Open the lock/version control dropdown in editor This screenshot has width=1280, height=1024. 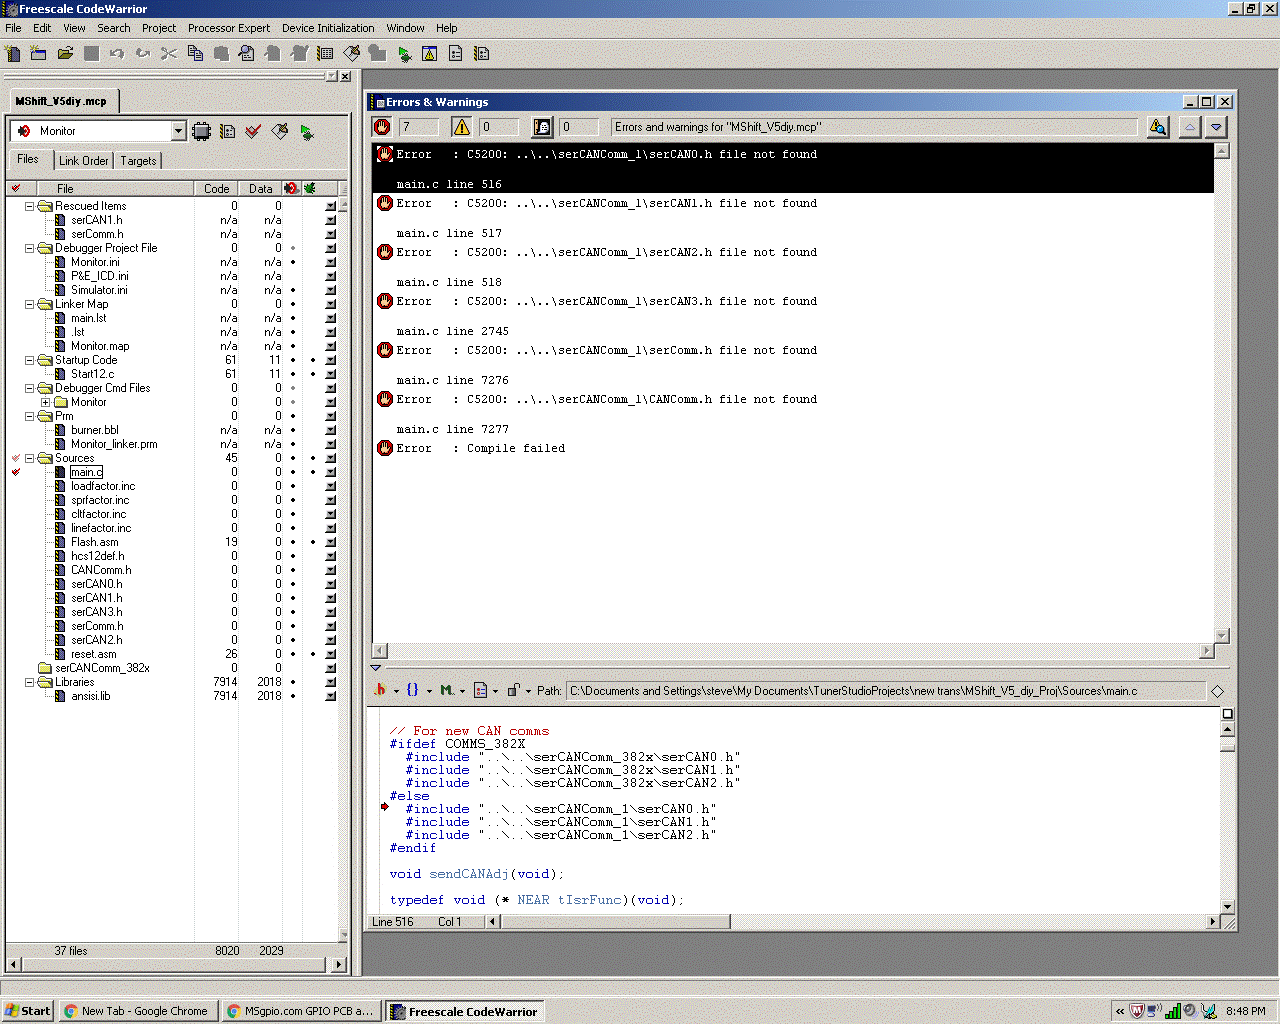tap(518, 690)
